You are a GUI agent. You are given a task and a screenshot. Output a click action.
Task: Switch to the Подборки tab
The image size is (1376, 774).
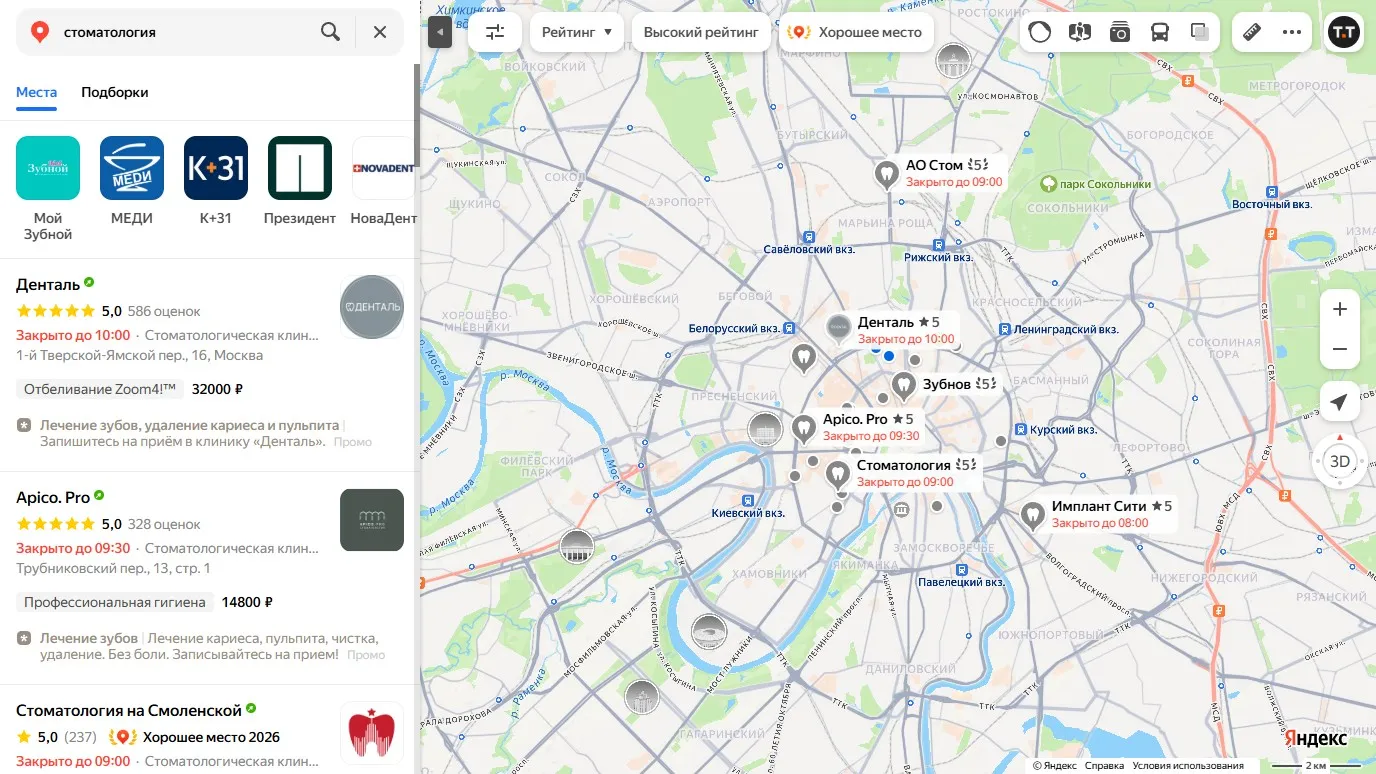[x=115, y=92]
